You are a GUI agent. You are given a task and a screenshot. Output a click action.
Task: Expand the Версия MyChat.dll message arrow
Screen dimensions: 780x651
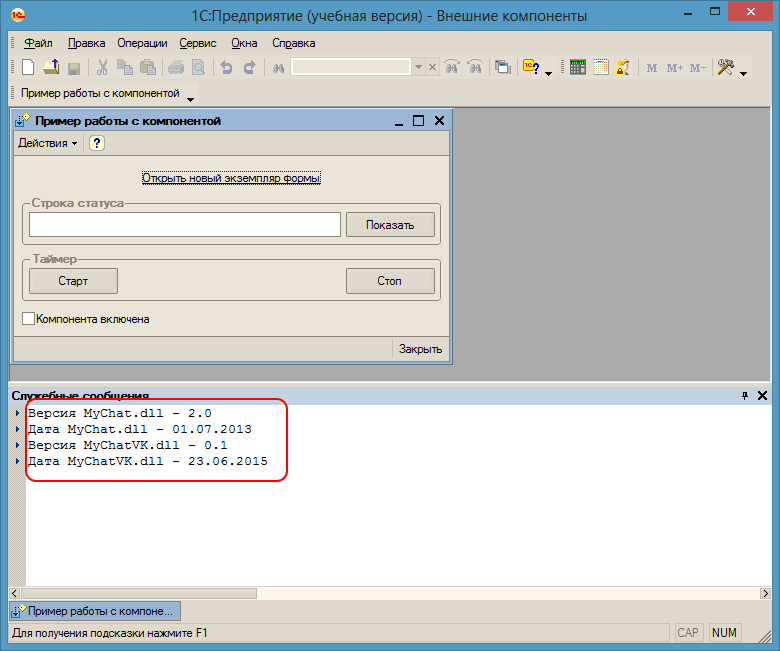pyautogui.click(x=17, y=413)
